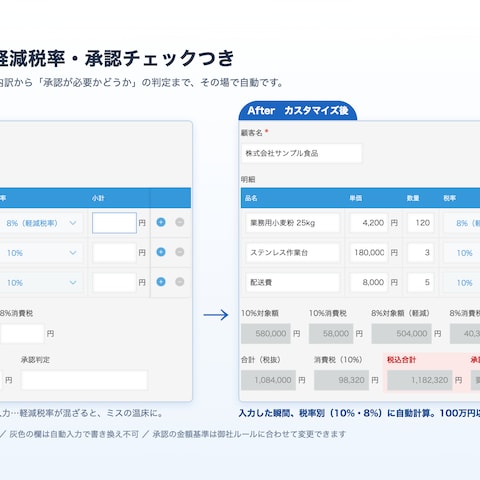Click the 税込合計 red label
The width and height of the screenshot is (480, 480).
pyautogui.click(x=401, y=360)
